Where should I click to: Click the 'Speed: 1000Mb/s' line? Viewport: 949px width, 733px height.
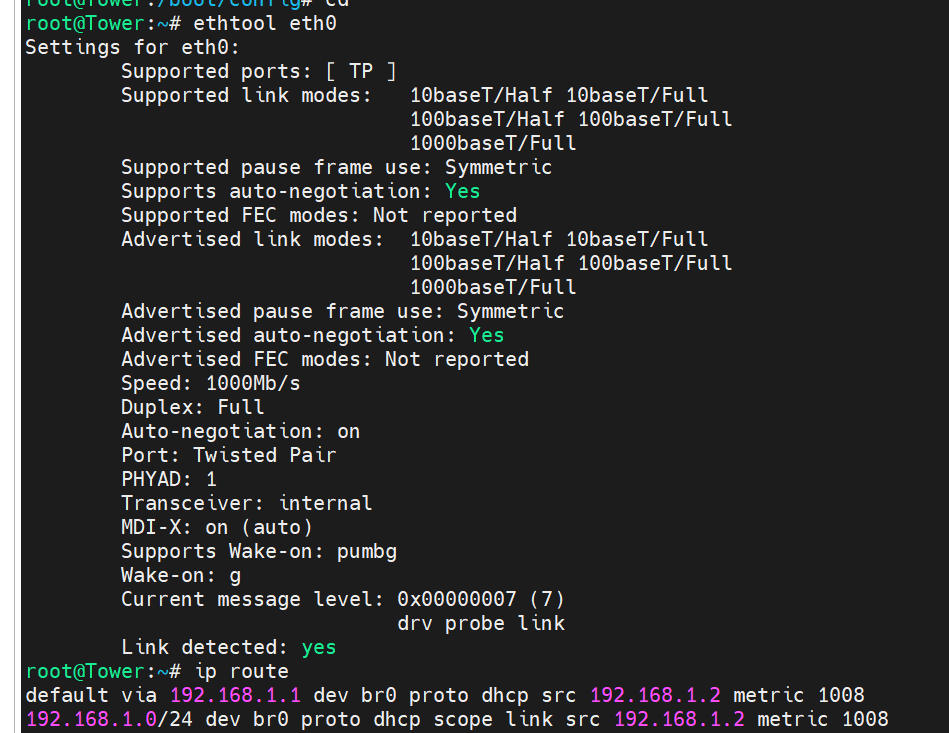pyautogui.click(x=211, y=383)
